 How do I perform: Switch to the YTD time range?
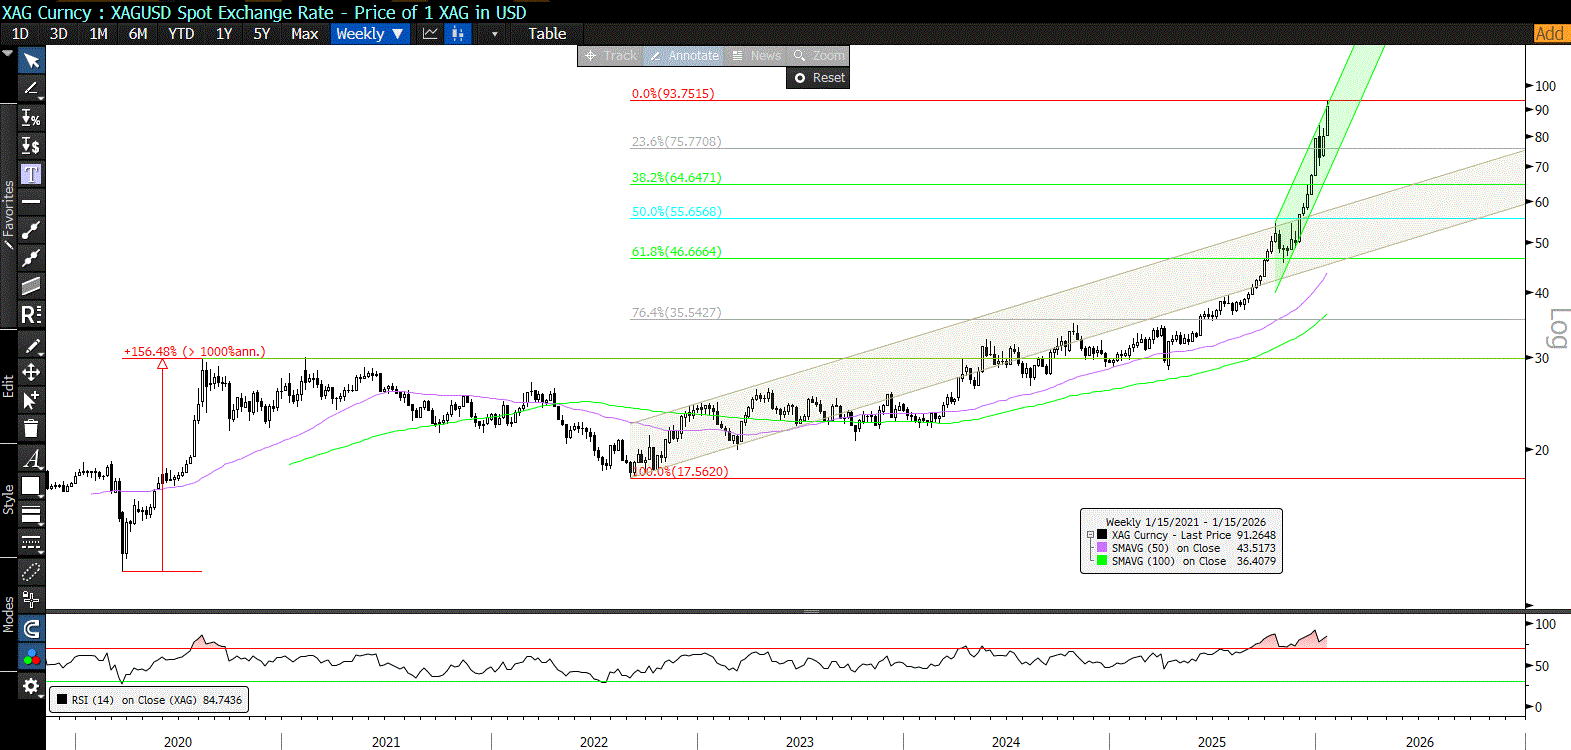pos(181,34)
